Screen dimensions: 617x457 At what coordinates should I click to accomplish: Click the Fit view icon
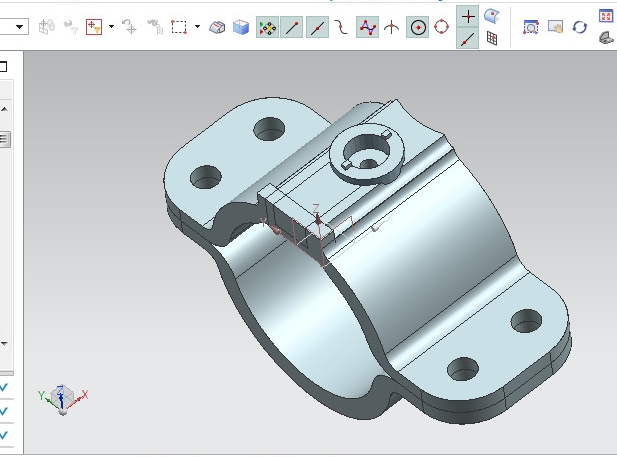[x=606, y=16]
